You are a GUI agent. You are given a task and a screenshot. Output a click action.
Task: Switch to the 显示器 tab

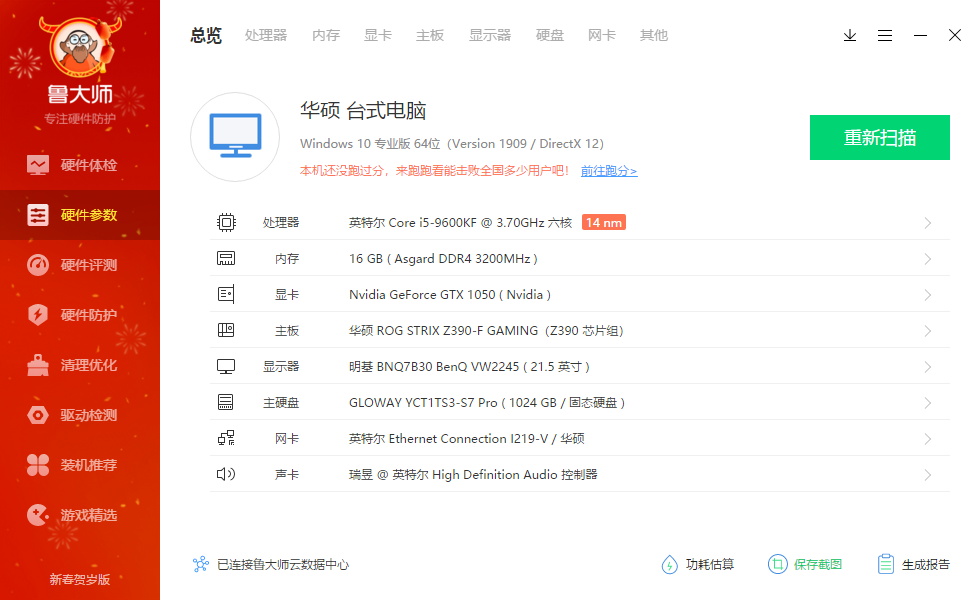pyautogui.click(x=490, y=36)
